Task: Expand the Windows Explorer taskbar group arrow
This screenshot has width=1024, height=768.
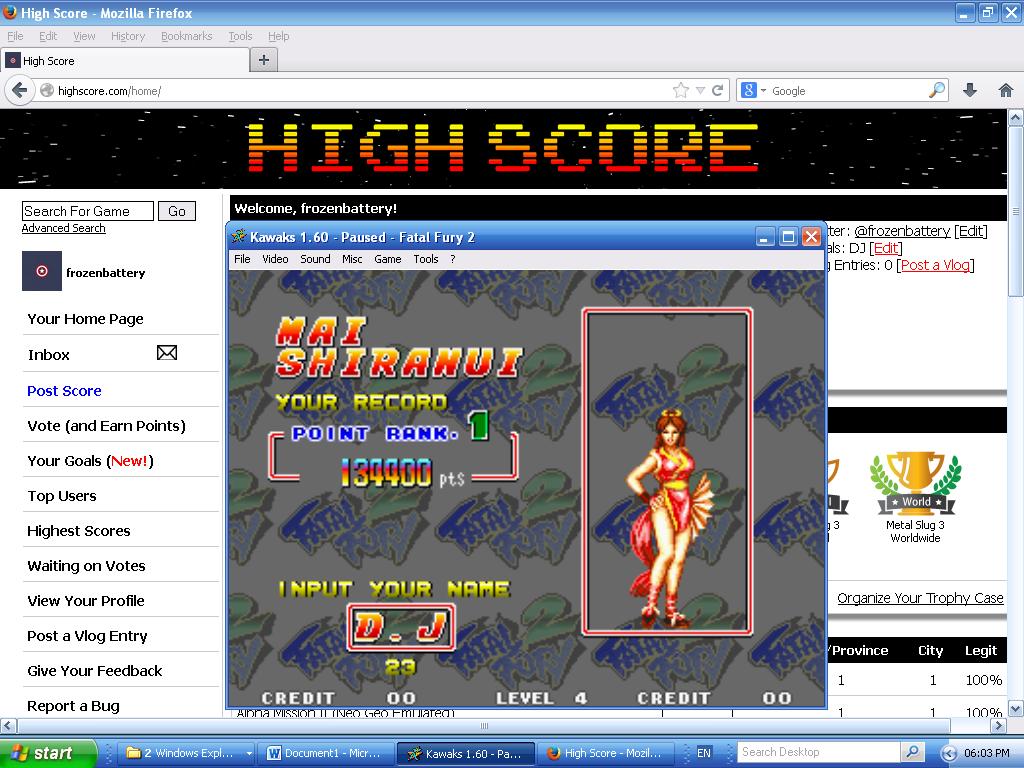Action: (249, 753)
